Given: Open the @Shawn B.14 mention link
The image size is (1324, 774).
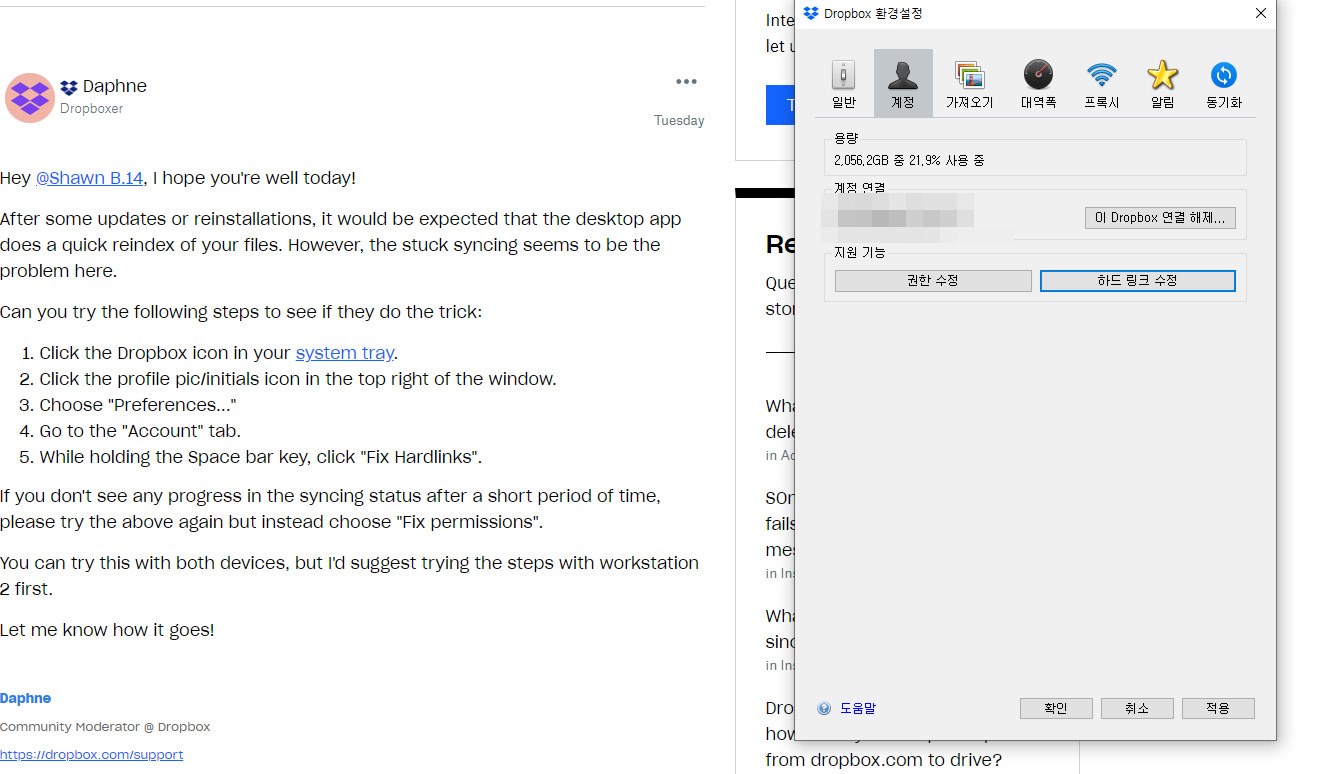Looking at the screenshot, I should (x=89, y=178).
